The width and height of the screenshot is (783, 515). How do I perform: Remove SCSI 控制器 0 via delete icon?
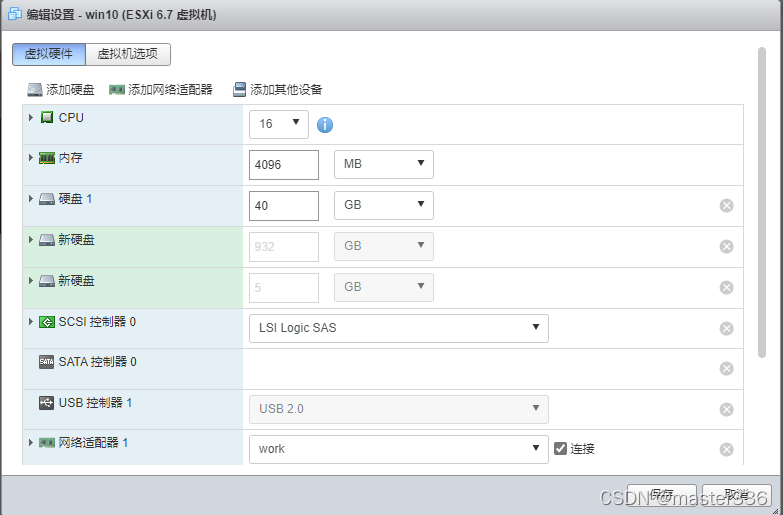[x=726, y=328]
